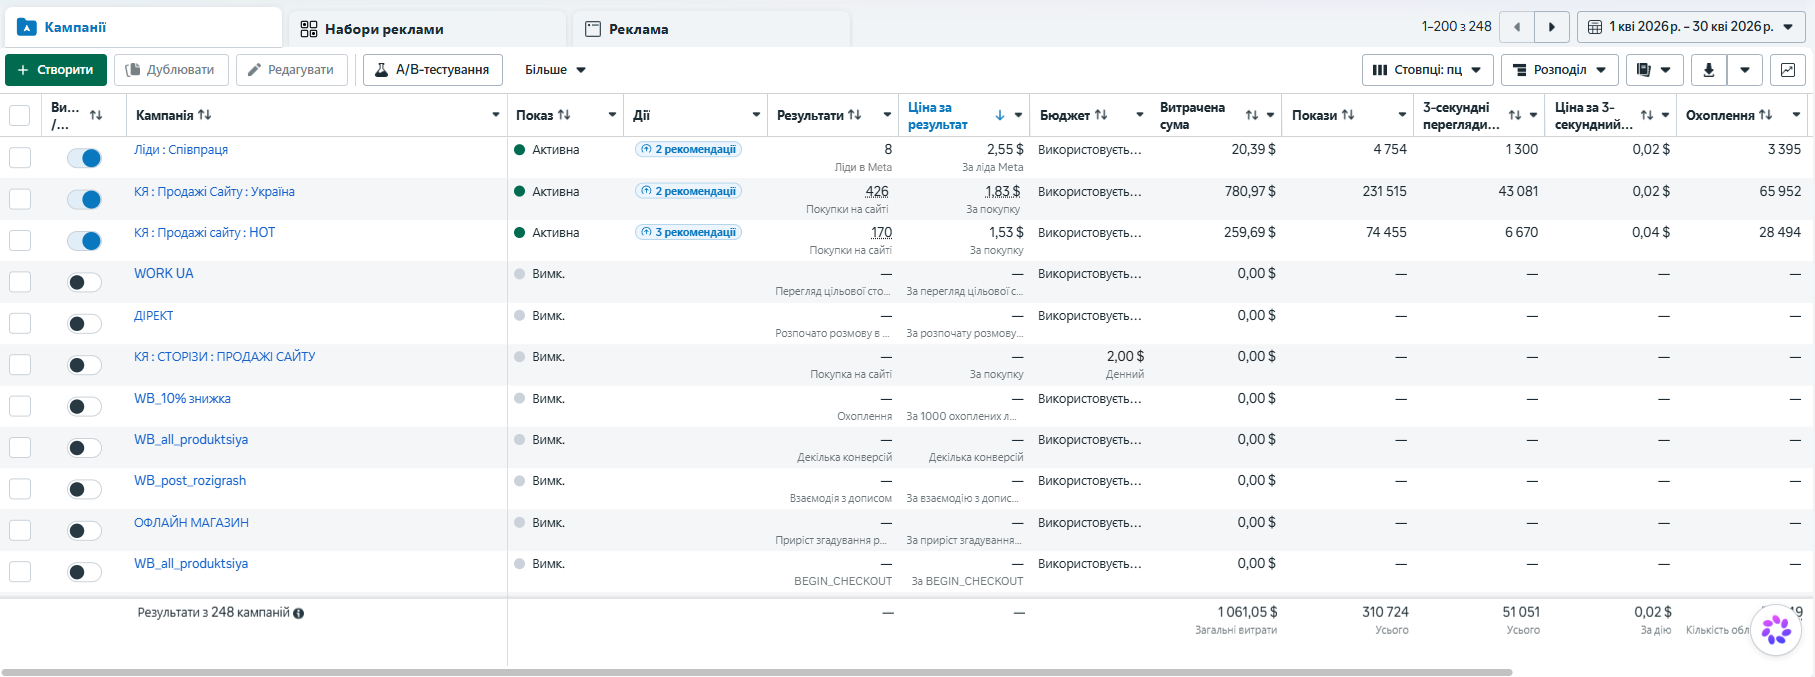Viewport: 1815px width, 677px height.
Task: Click the horizontal scrollbar at the bottom
Action: 757,672
